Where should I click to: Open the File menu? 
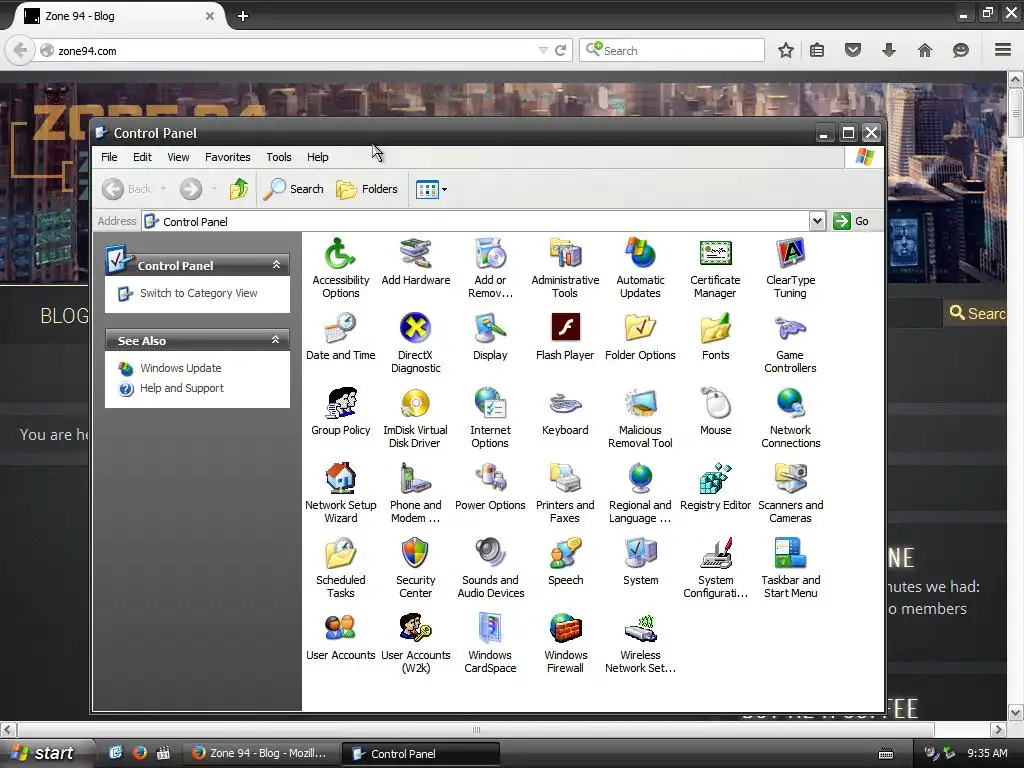coord(109,157)
